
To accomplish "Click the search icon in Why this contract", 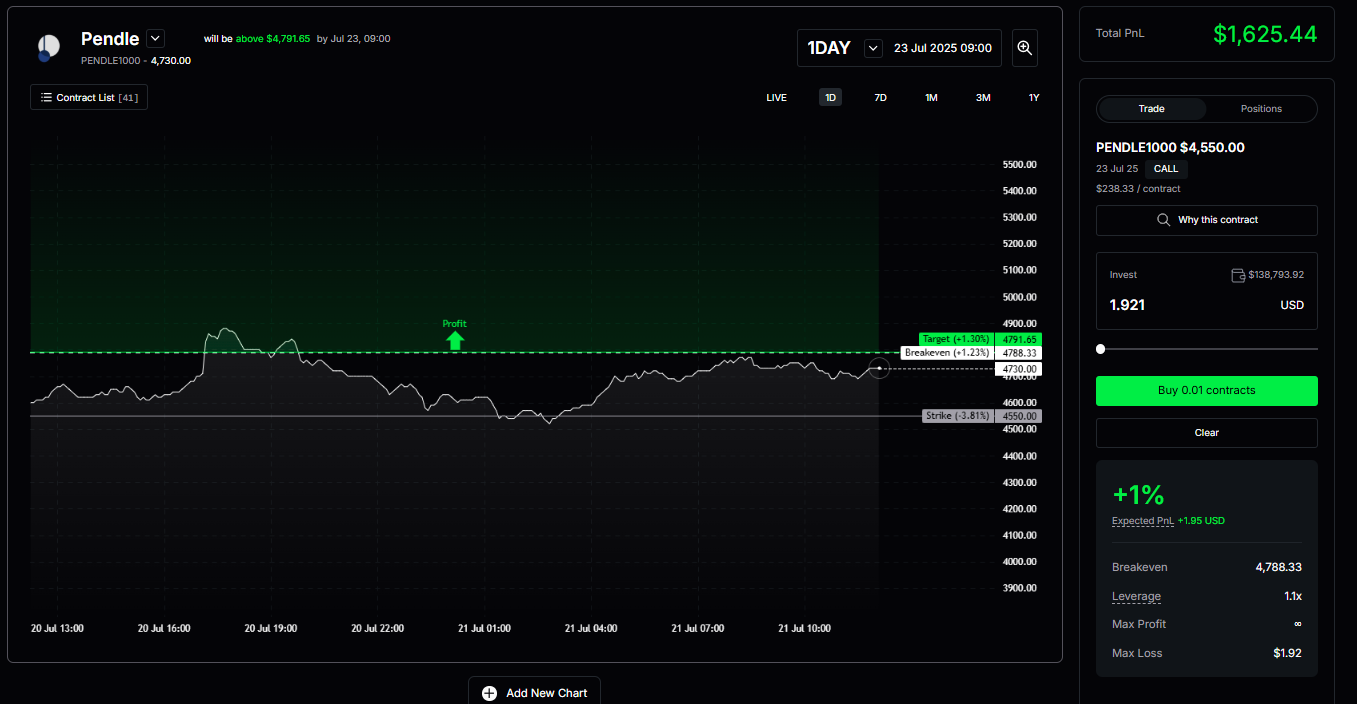I will (x=1163, y=219).
